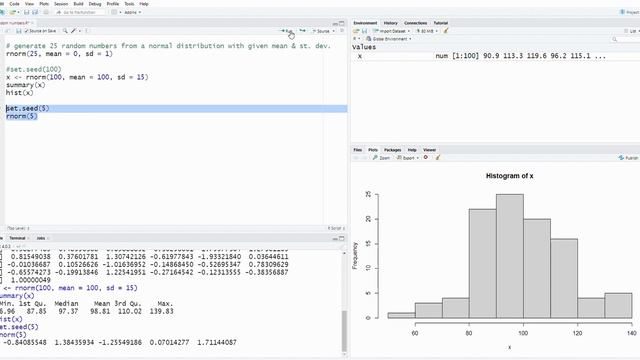
Task: Click the load workspace icon in Environment
Action: (x=356, y=31)
